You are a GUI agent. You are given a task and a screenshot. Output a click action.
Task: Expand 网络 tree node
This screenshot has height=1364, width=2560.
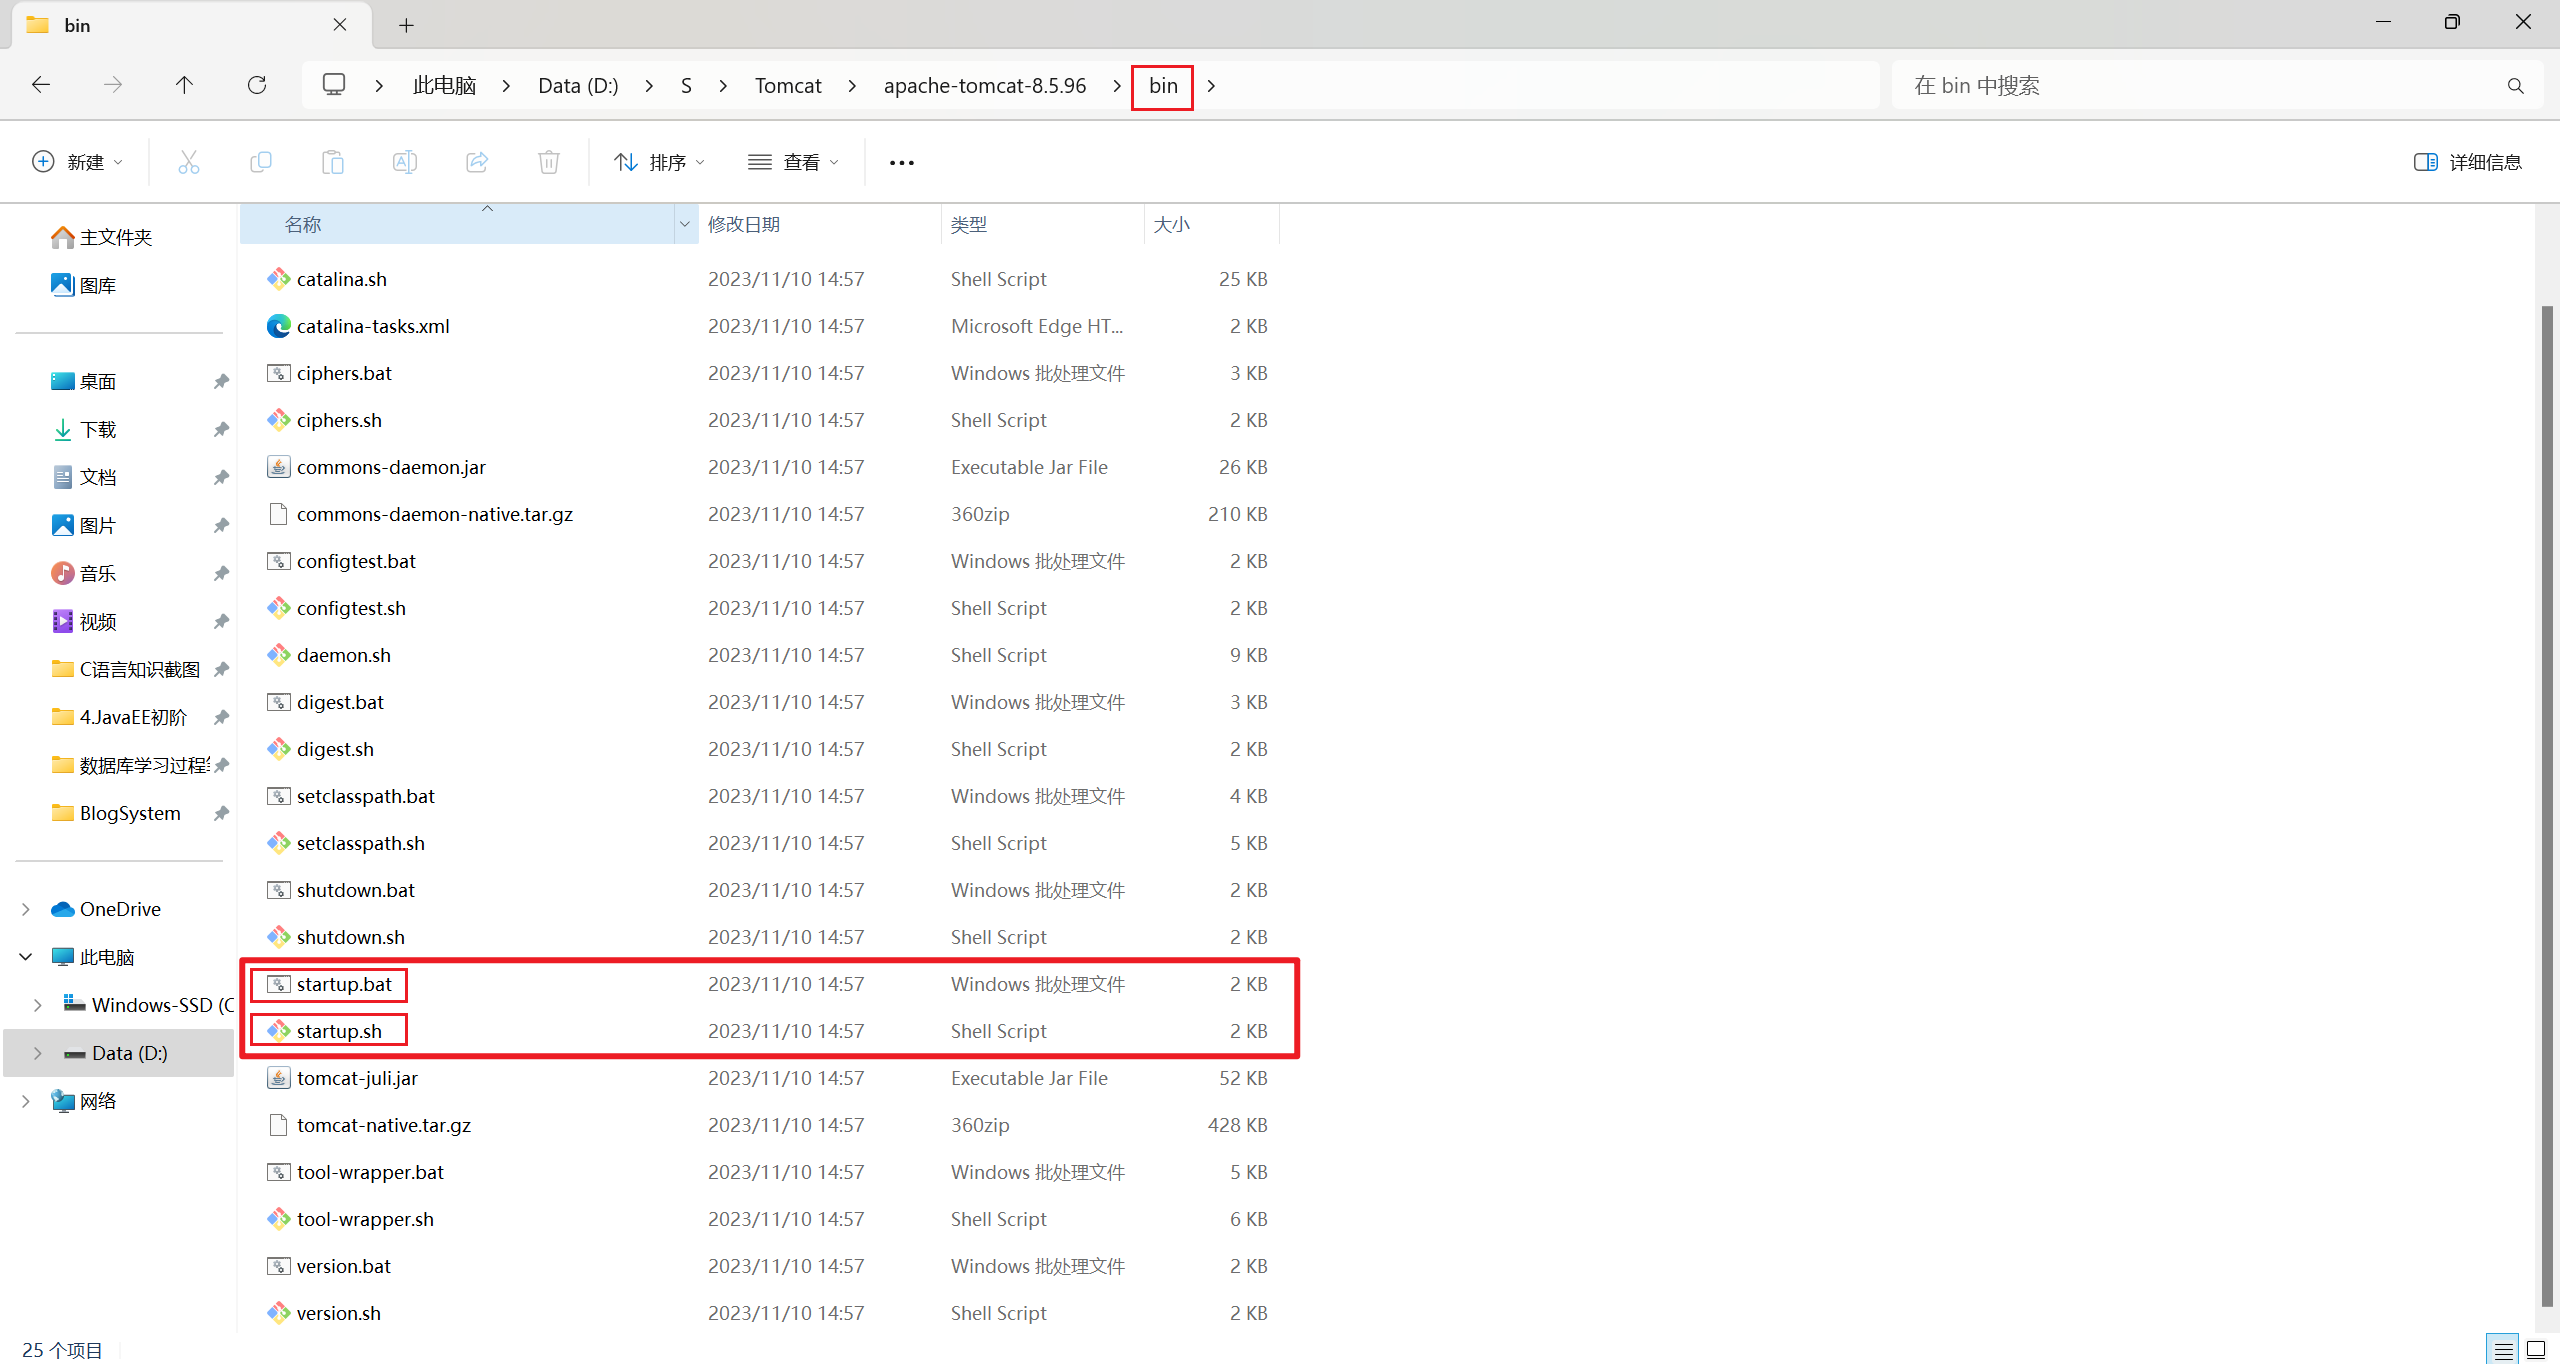pos(26,1101)
